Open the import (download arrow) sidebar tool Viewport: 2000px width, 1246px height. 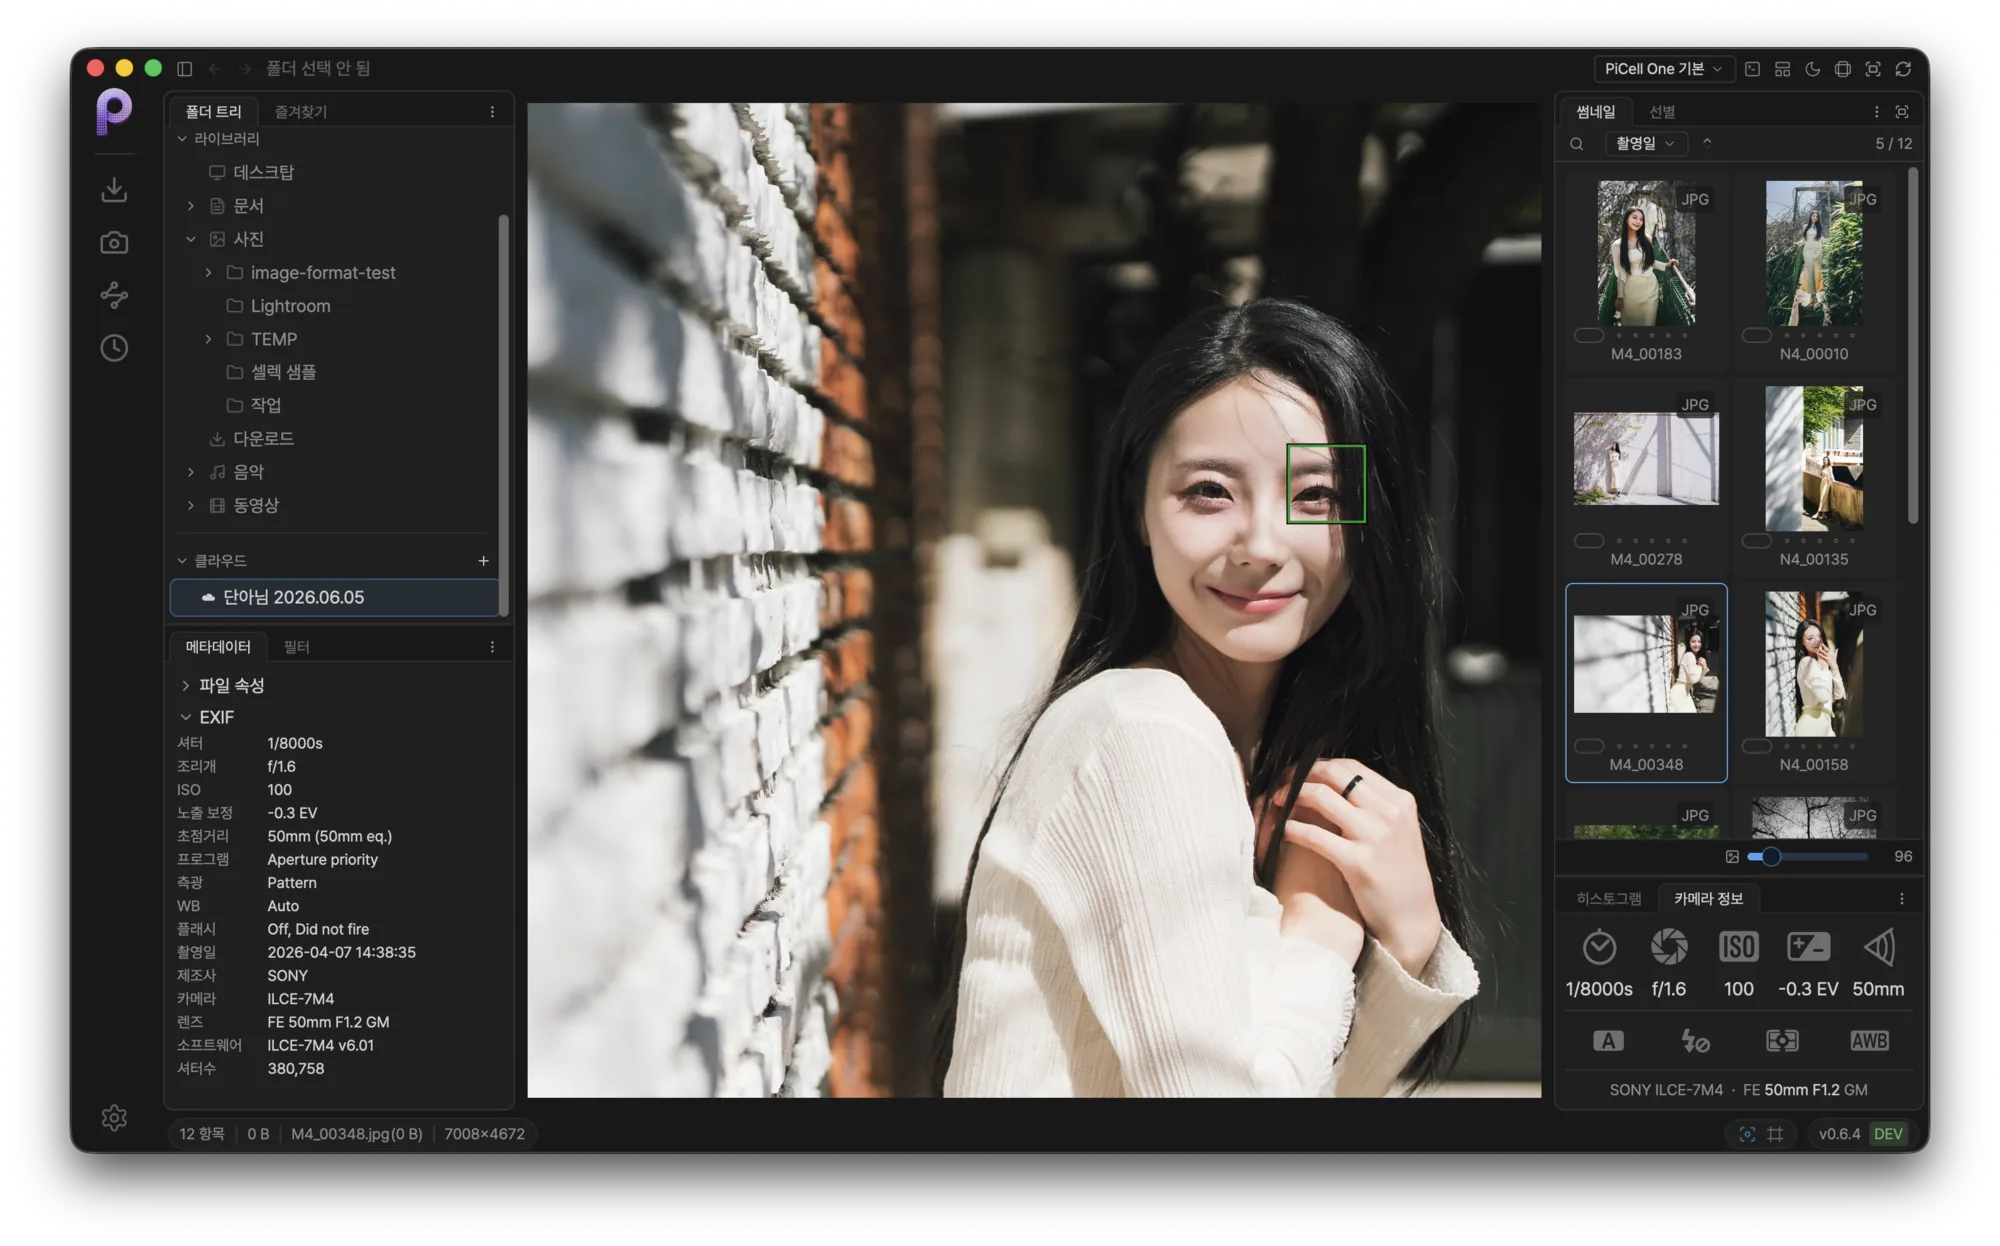[114, 189]
